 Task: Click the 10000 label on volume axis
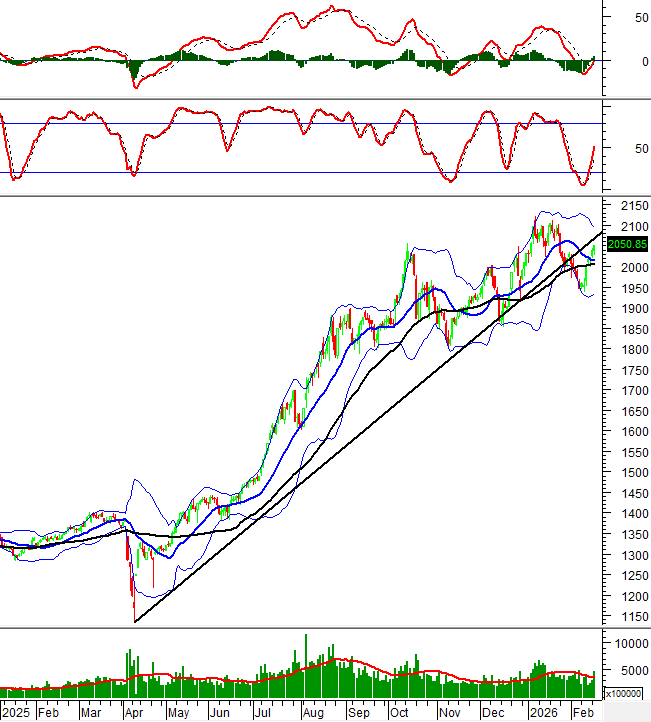tap(630, 644)
